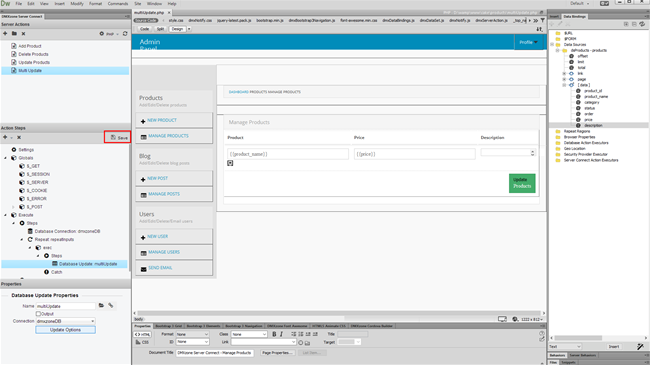Screen dimensions: 650x365
Task: Click the product_name input field
Action: [x=288, y=154]
